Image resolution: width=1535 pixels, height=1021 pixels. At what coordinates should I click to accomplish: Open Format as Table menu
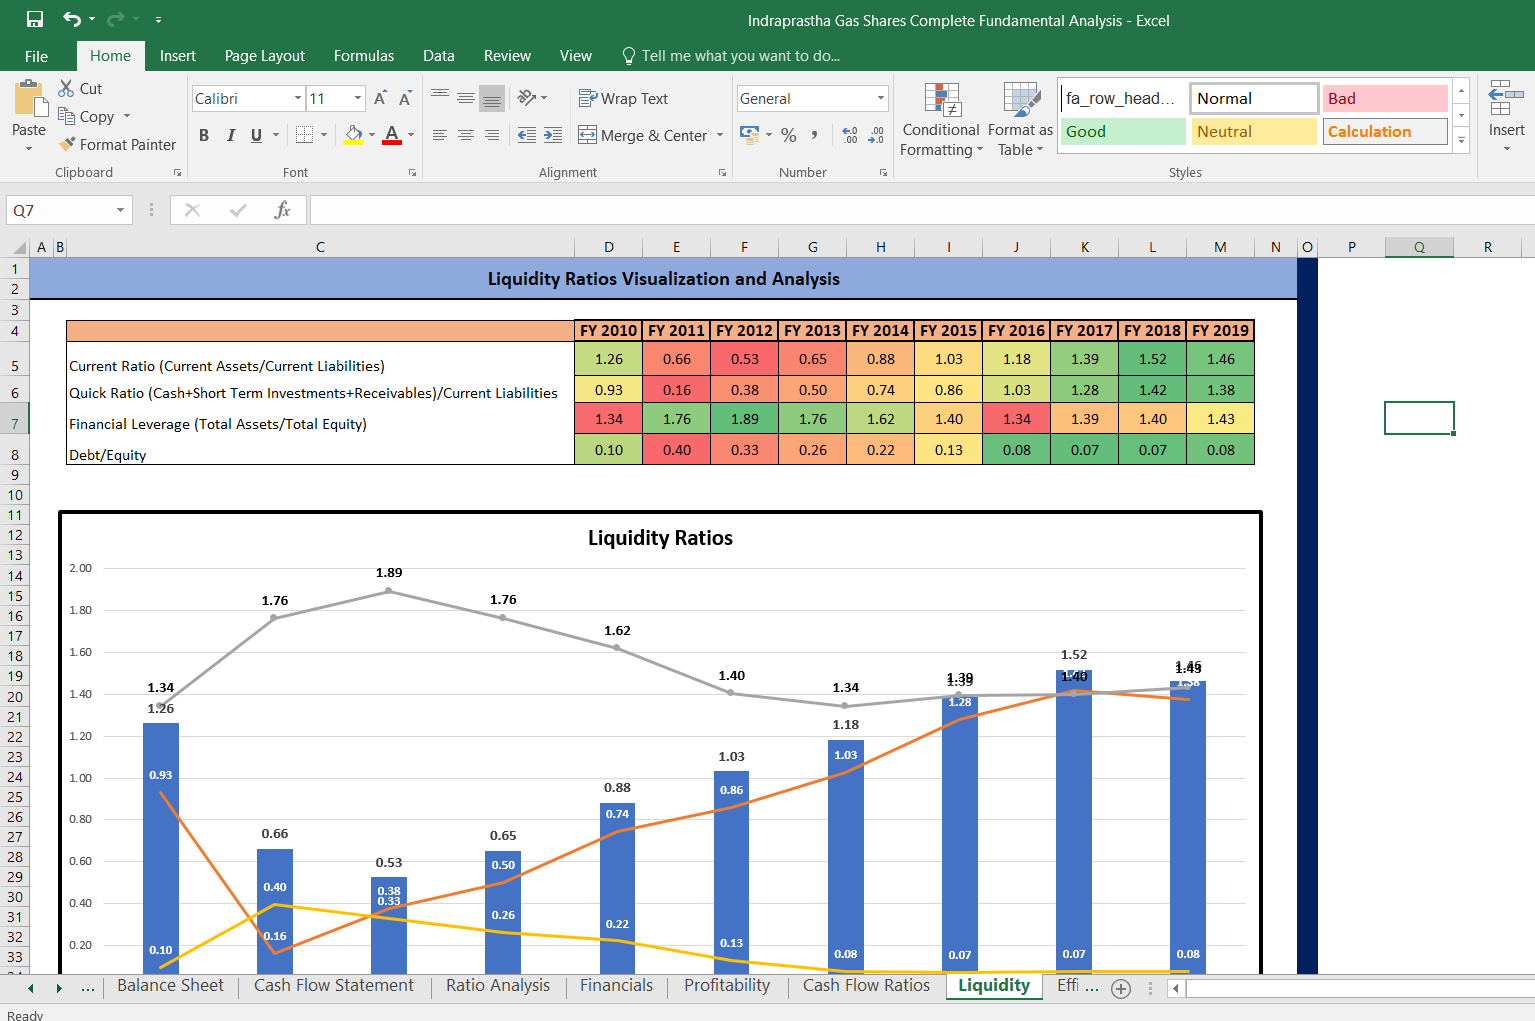click(1020, 119)
